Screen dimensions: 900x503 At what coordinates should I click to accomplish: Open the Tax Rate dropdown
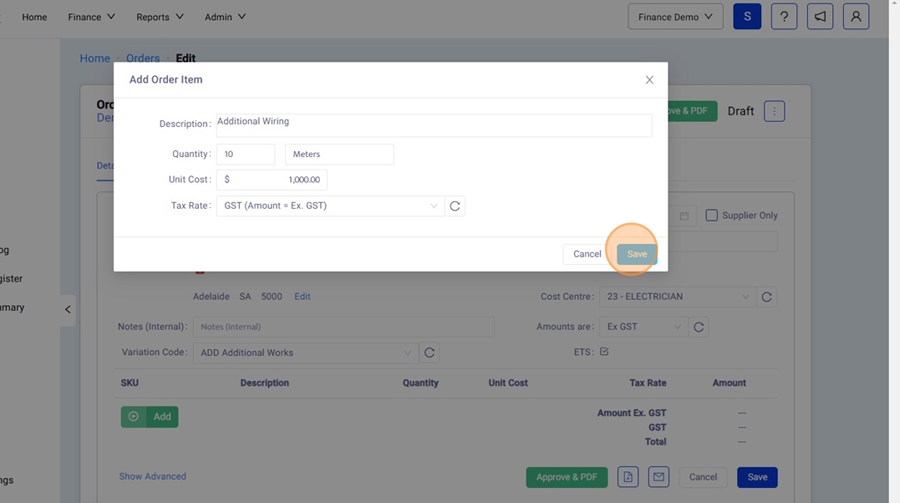coord(330,206)
